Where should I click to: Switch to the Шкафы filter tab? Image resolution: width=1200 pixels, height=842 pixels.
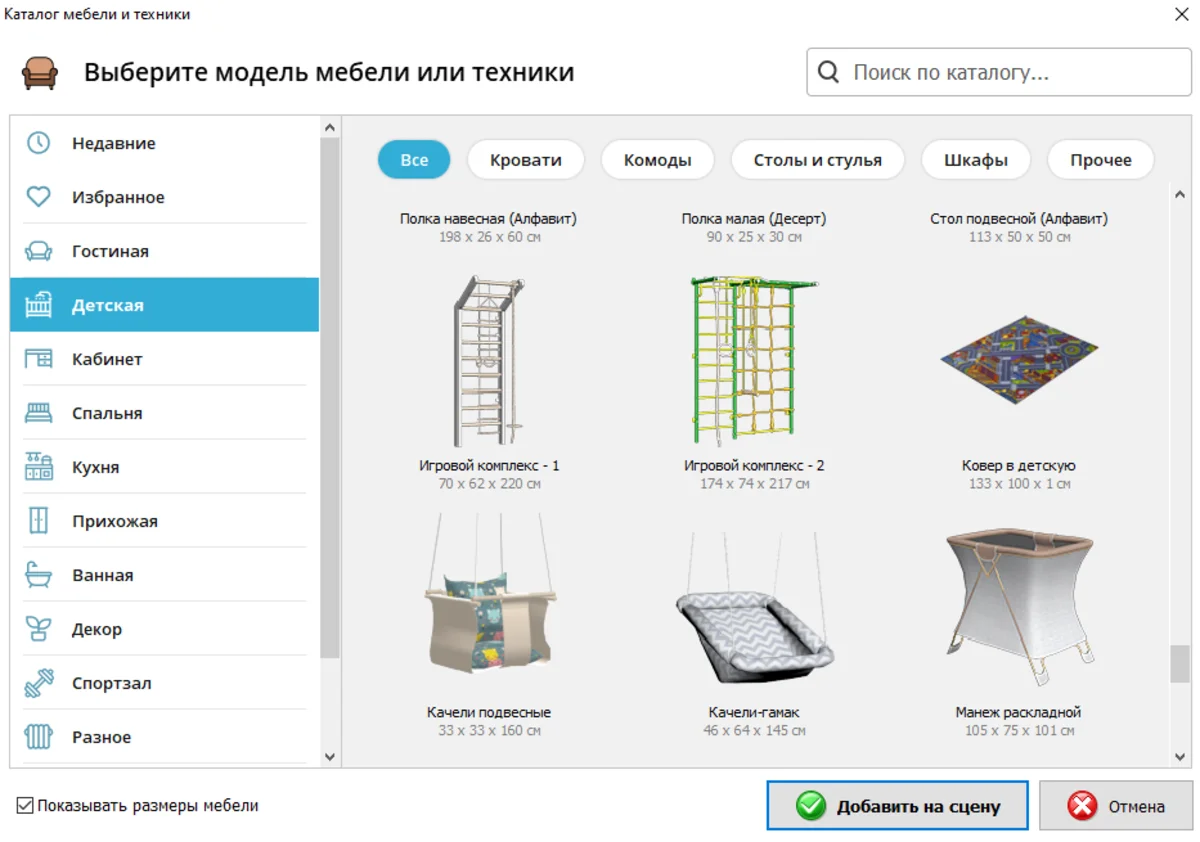(975, 160)
